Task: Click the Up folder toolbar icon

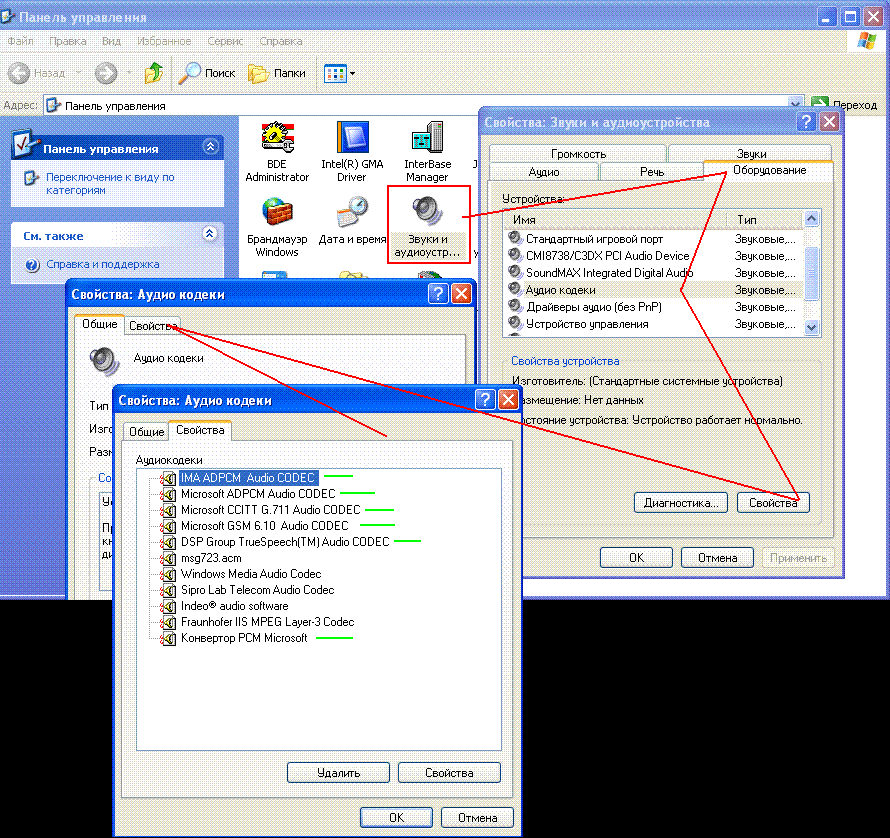Action: [153, 73]
